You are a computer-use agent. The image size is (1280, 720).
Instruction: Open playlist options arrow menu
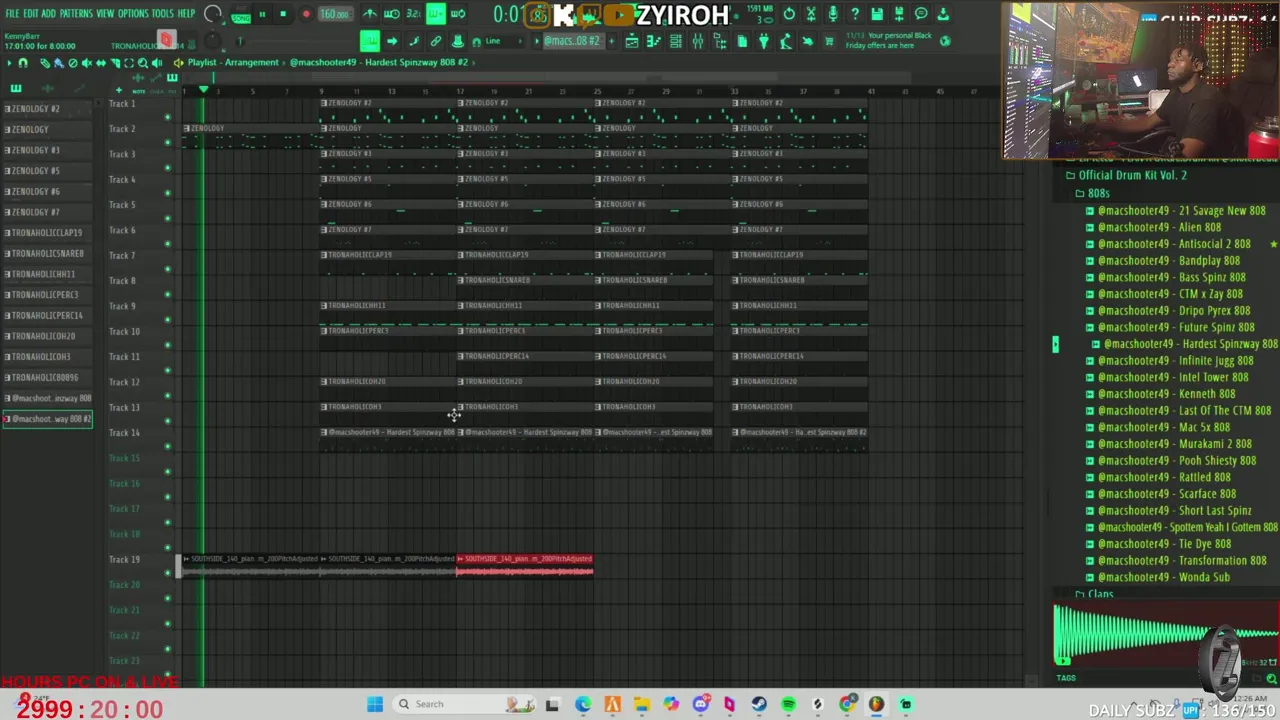click(x=8, y=62)
